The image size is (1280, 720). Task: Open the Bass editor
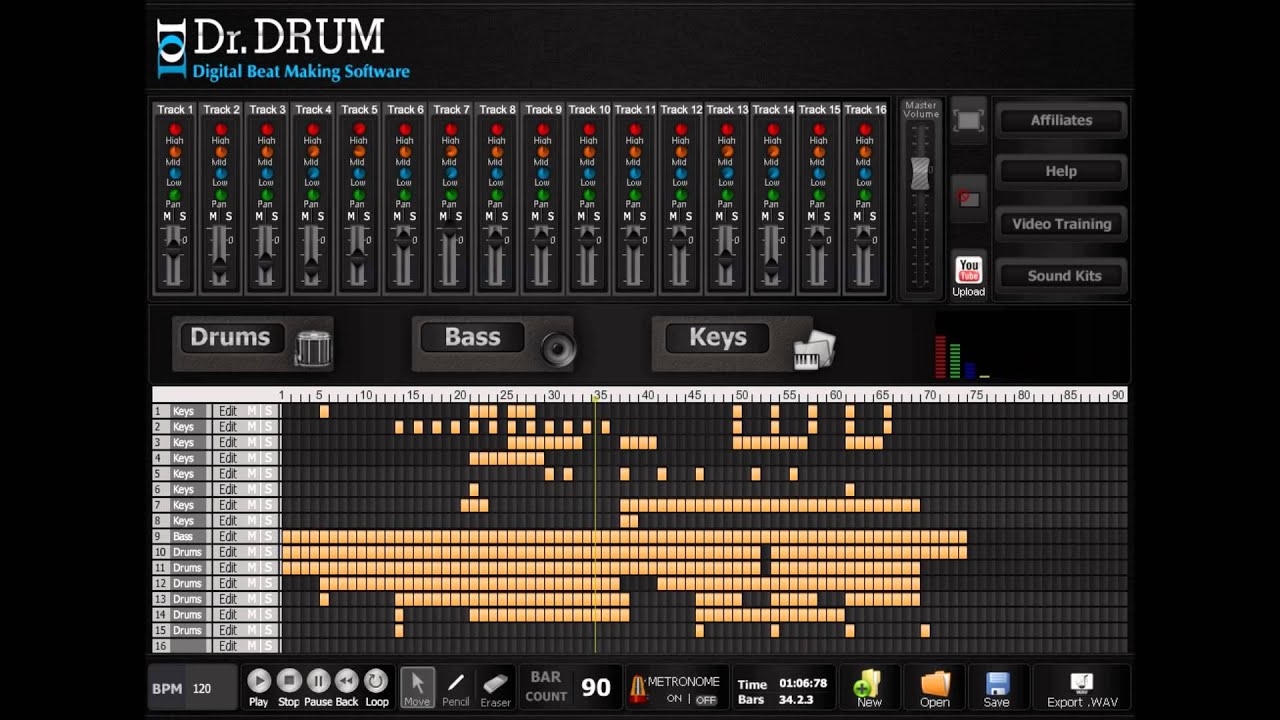click(472, 337)
